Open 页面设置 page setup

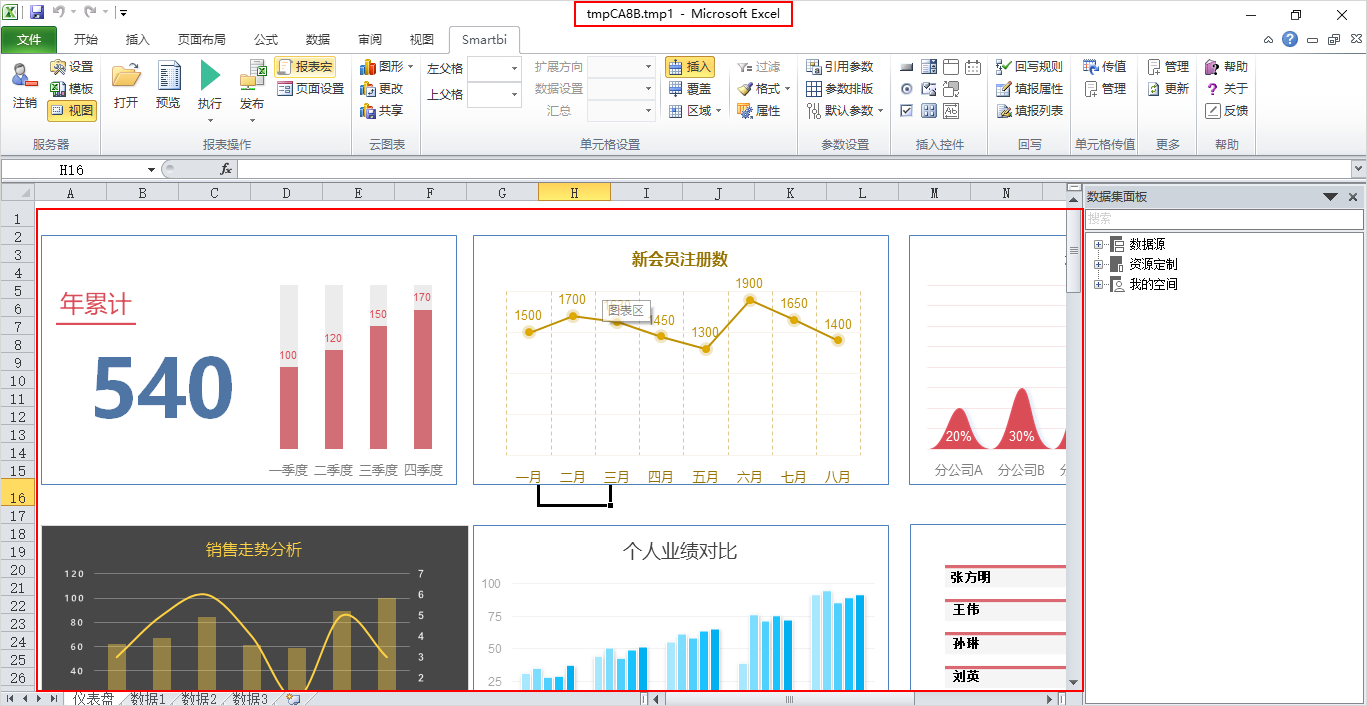coord(310,88)
